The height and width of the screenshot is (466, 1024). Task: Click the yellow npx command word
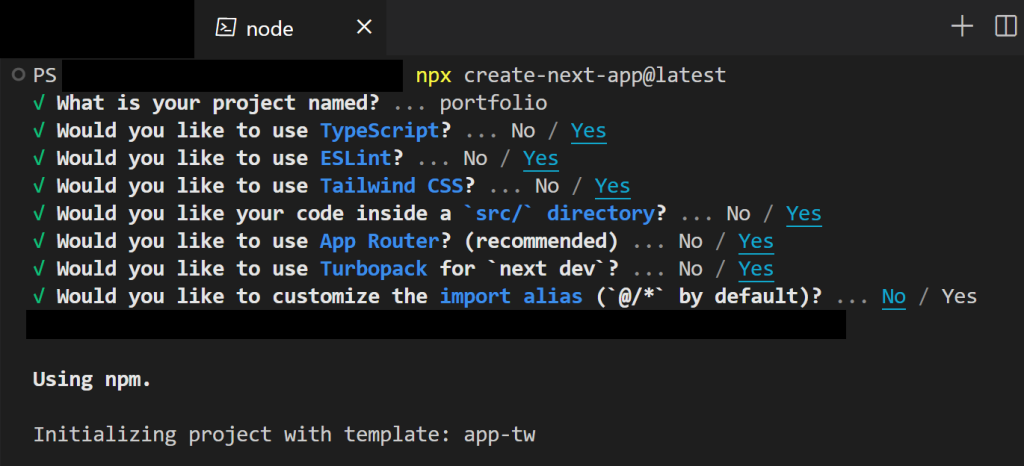click(x=433, y=76)
